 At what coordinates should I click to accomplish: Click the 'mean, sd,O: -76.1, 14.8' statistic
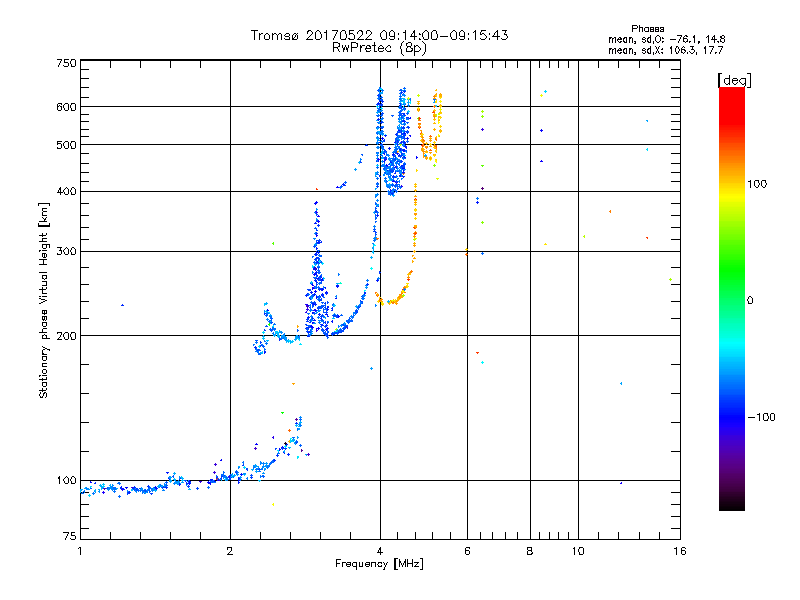(x=666, y=39)
